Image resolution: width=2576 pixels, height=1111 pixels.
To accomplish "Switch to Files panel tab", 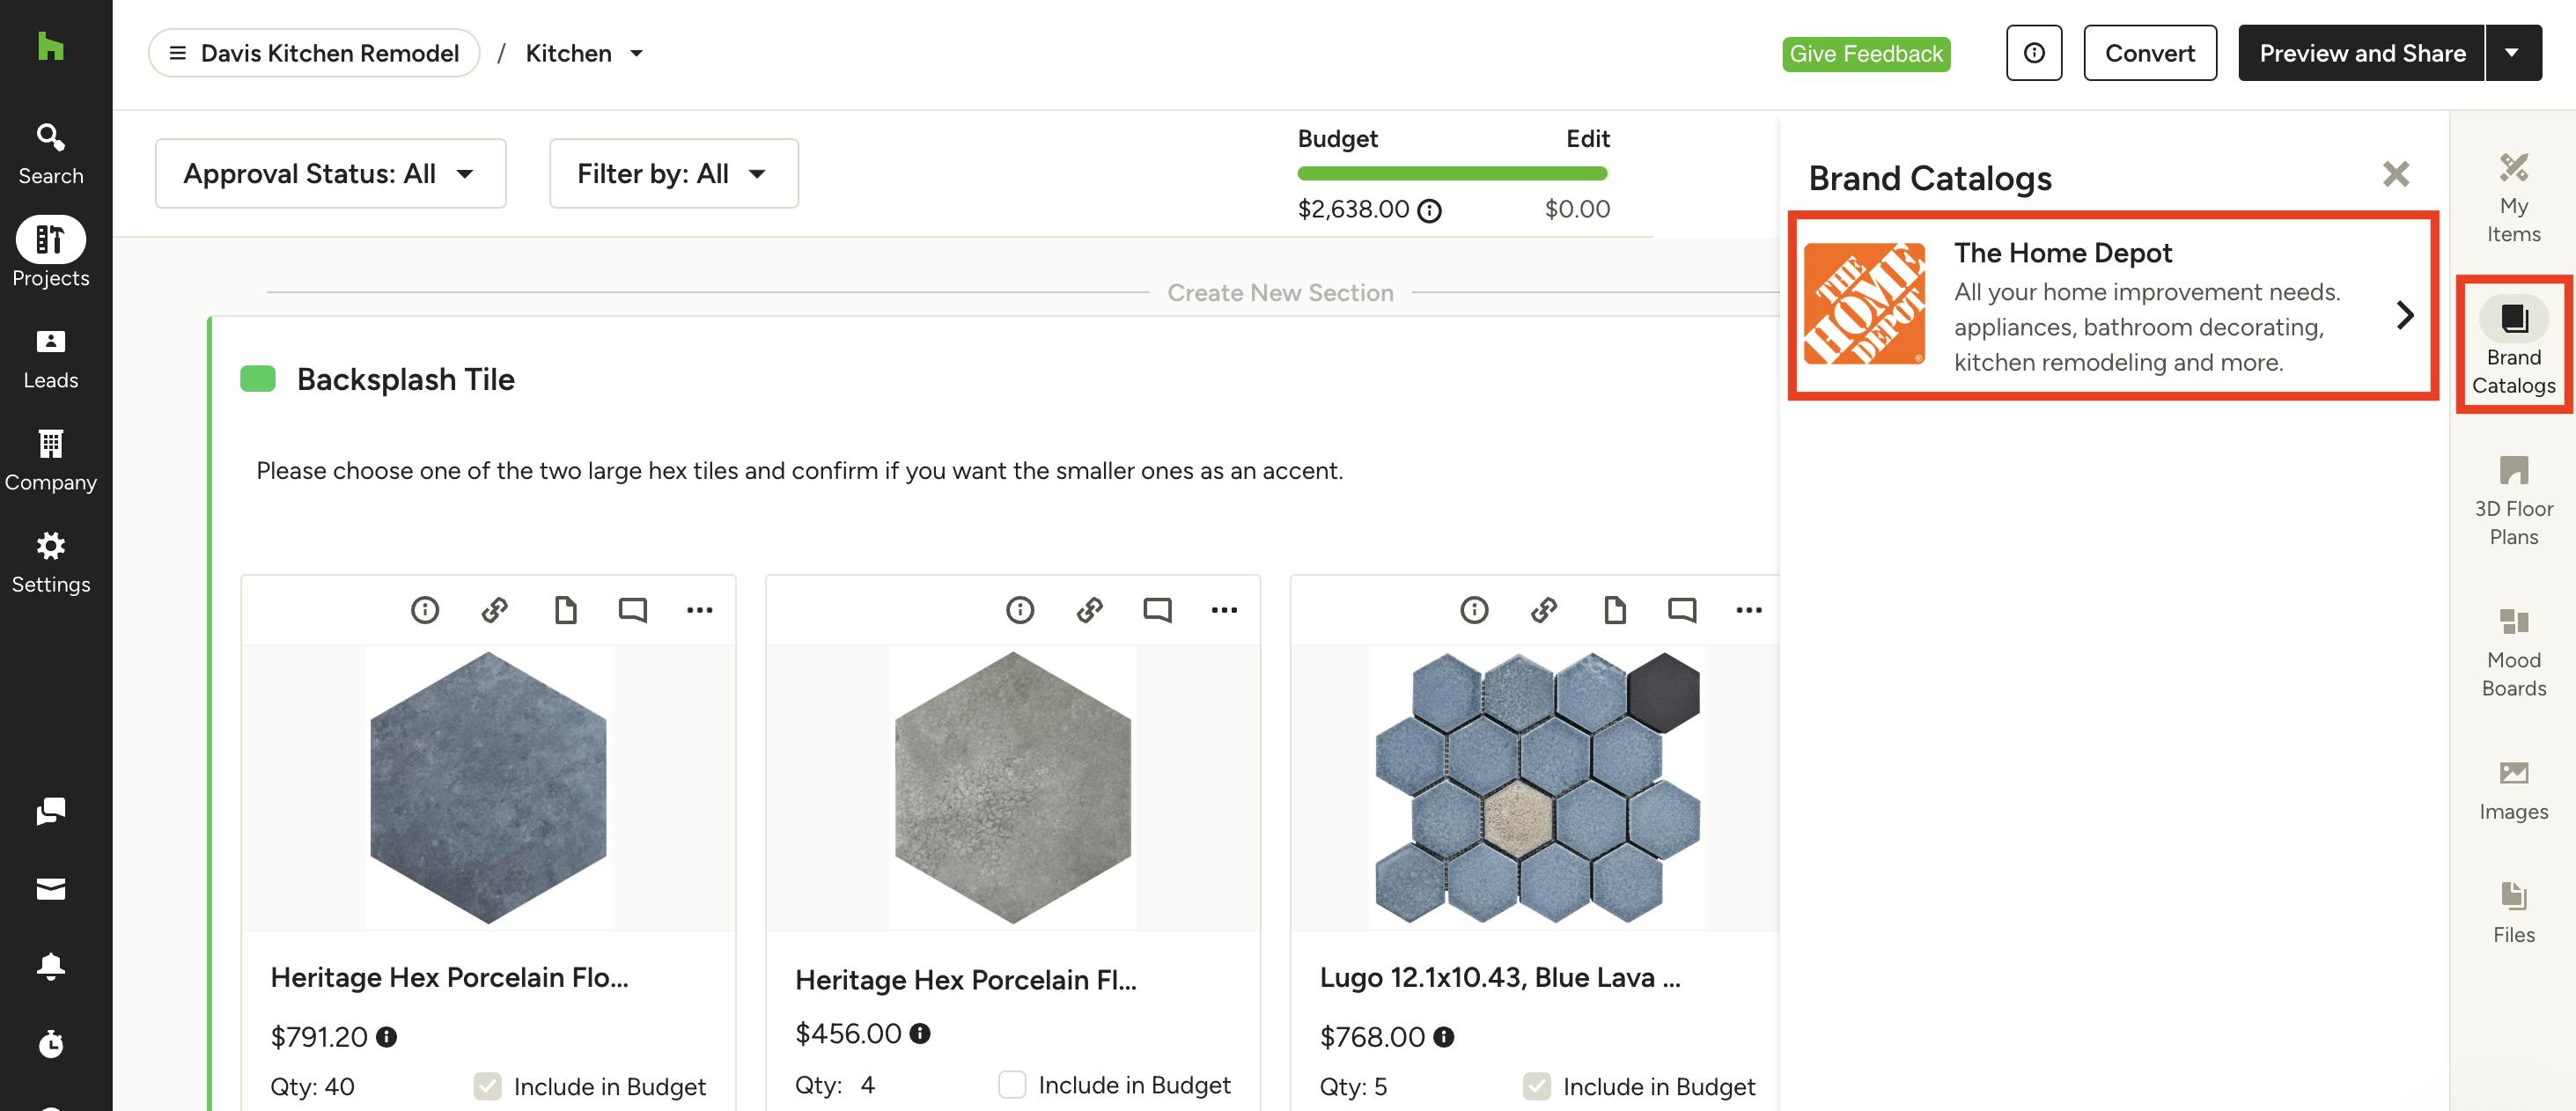I will (2514, 912).
